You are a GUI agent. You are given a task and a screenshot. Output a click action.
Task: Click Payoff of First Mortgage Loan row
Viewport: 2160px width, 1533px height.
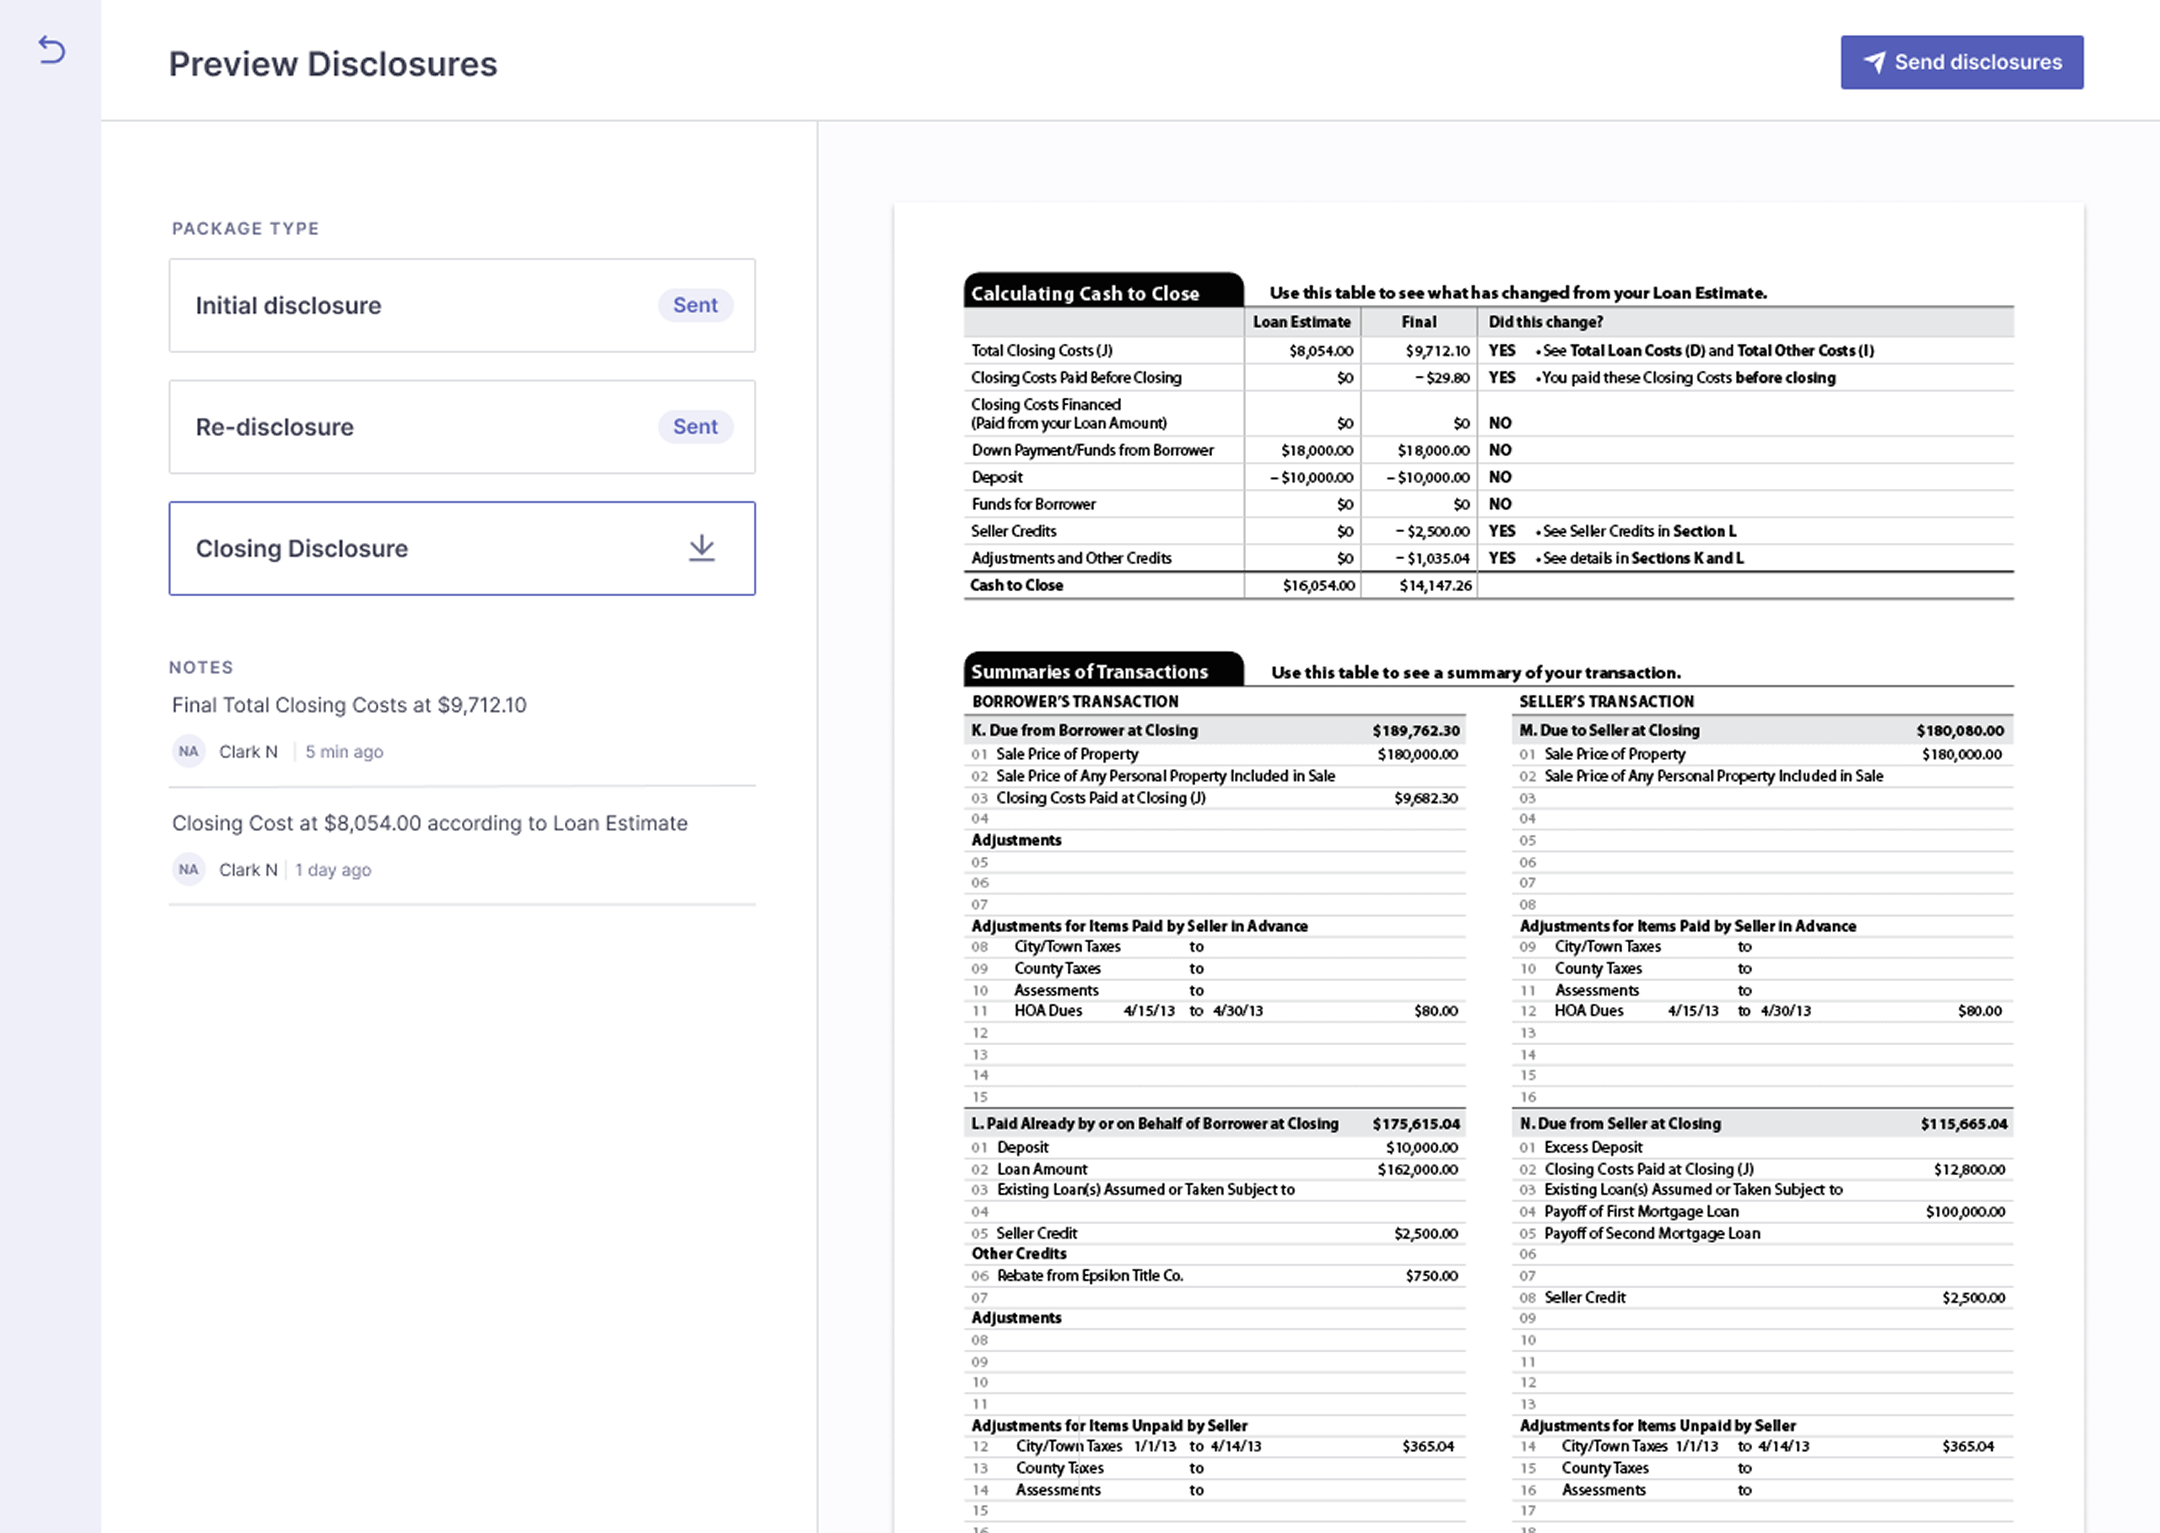(x=1762, y=1211)
